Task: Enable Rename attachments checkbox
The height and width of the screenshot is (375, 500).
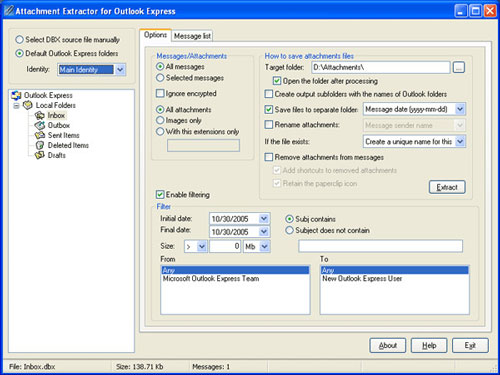Action: click(x=269, y=125)
